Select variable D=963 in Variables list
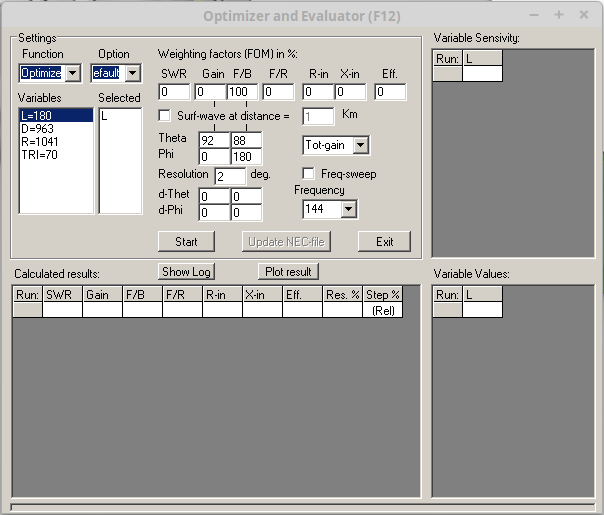Screen dimensions: 604x515 pyautogui.click(x=56, y=129)
